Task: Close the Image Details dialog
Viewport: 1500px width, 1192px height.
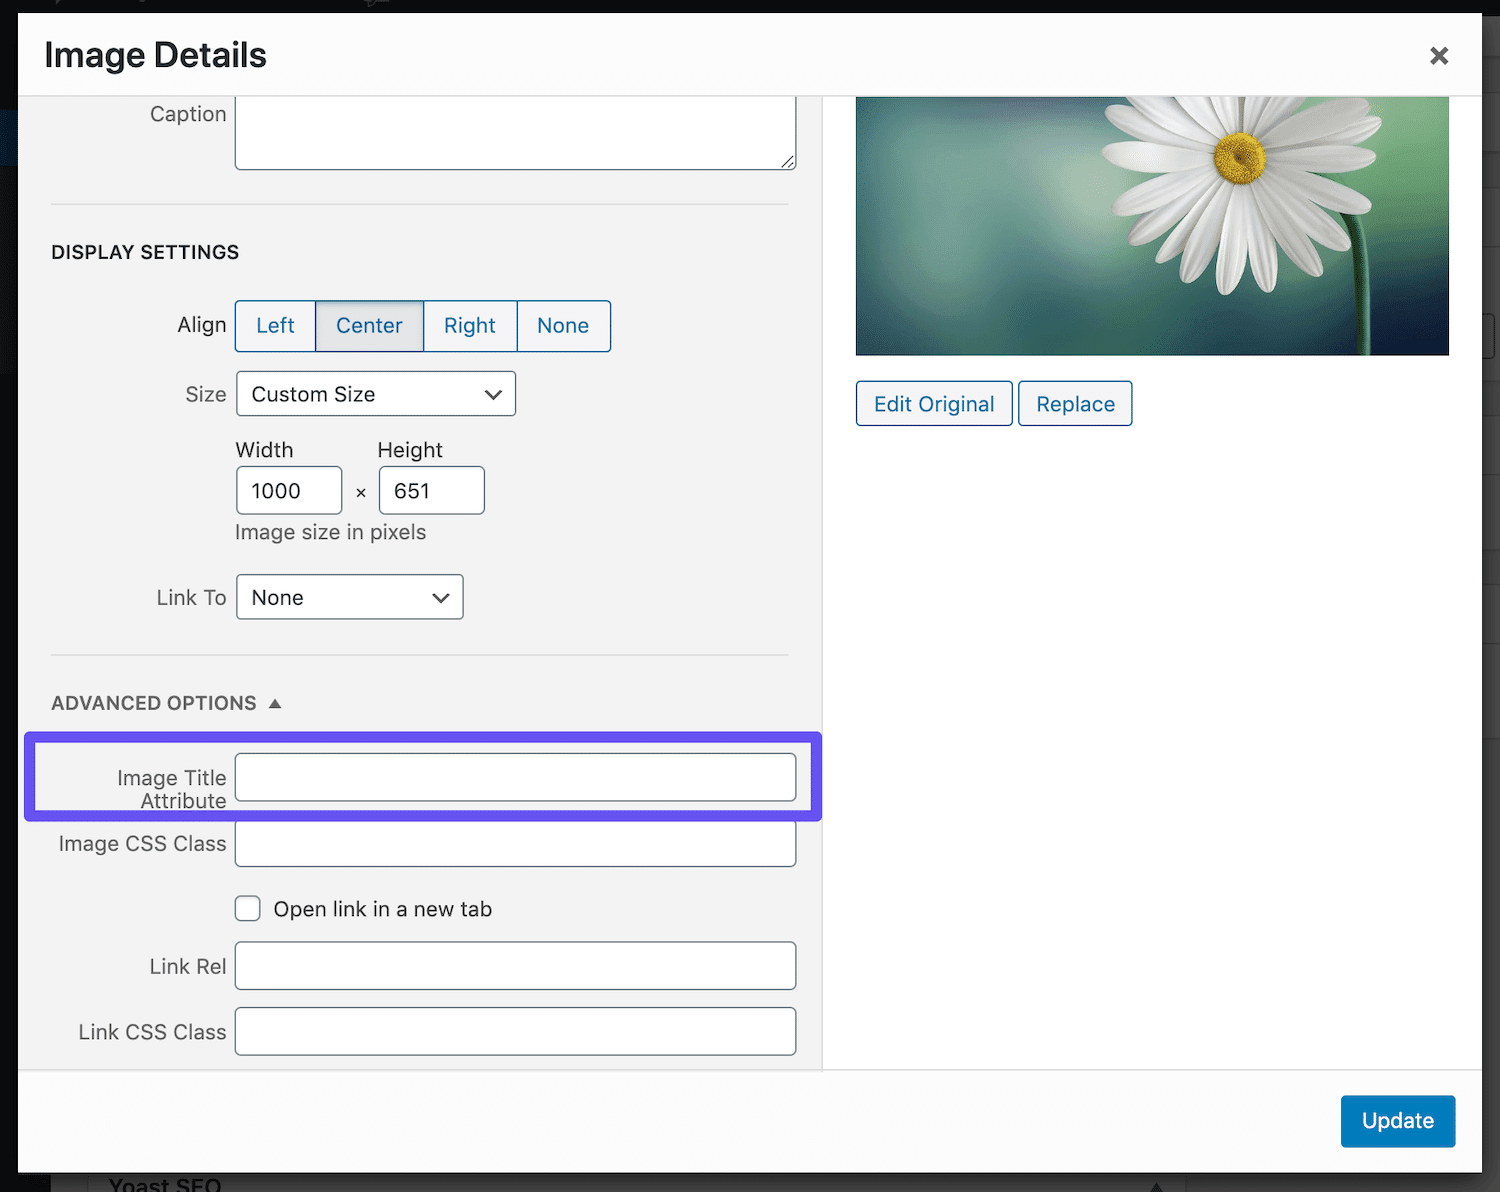Action: click(1438, 56)
